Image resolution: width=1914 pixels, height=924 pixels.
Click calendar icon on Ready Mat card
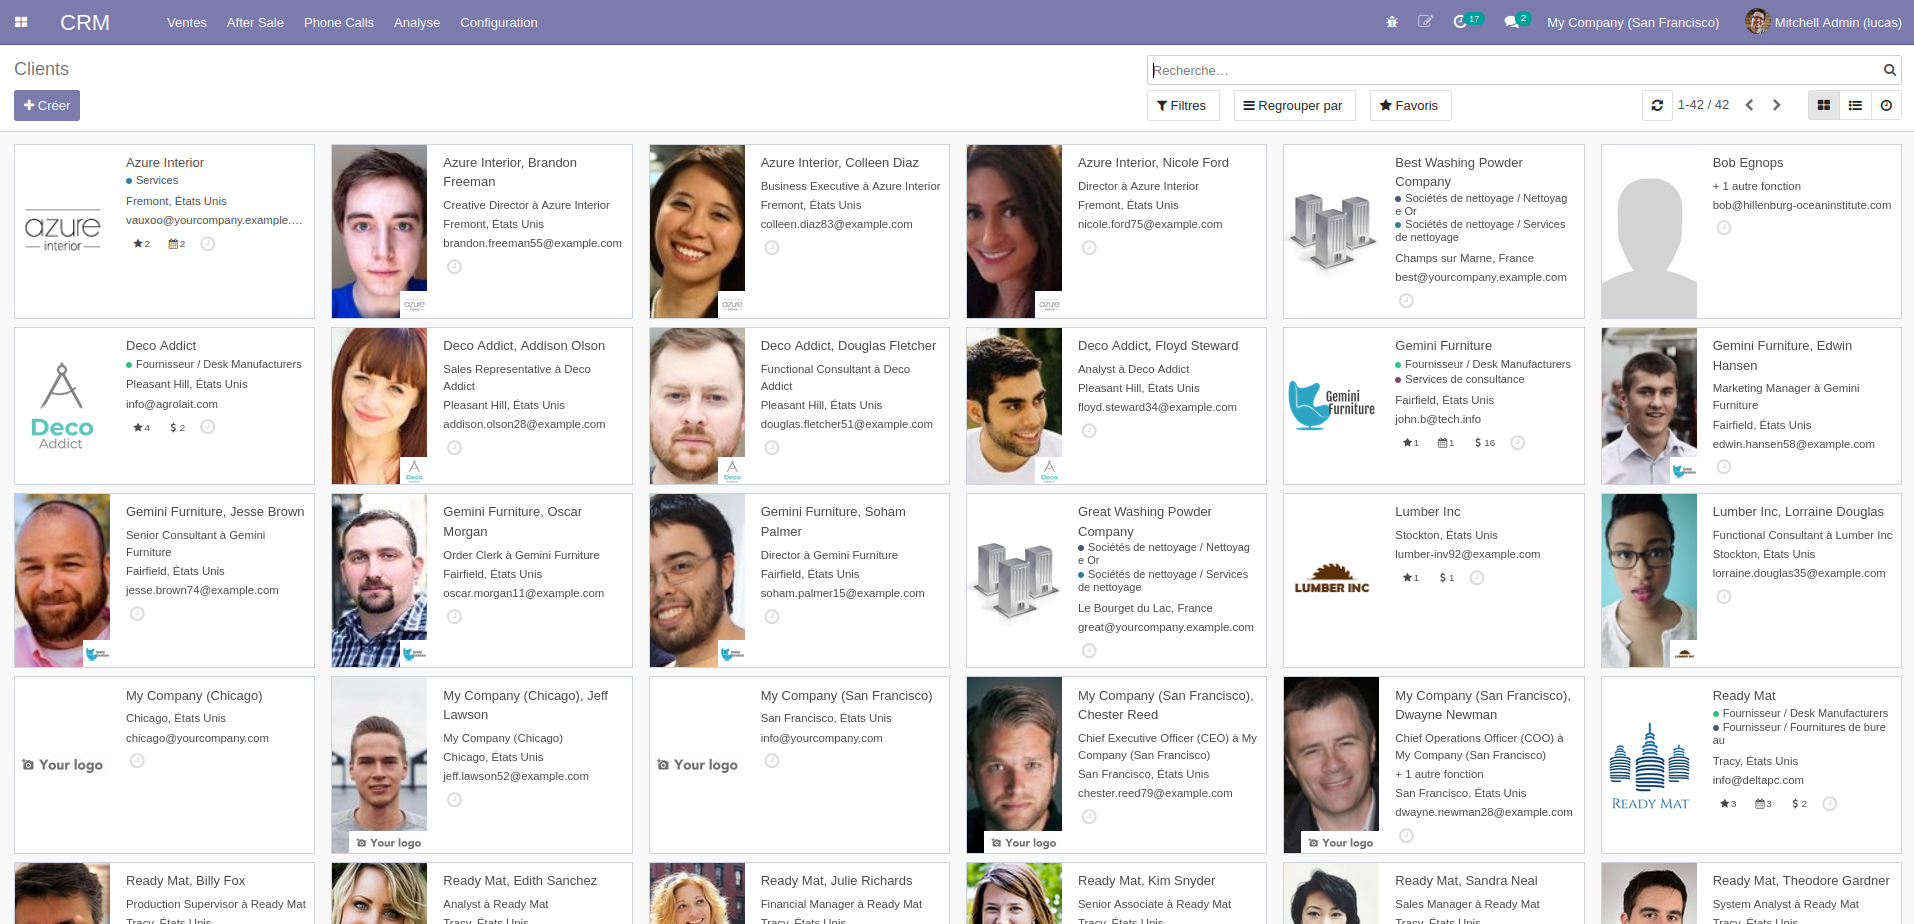click(1763, 804)
